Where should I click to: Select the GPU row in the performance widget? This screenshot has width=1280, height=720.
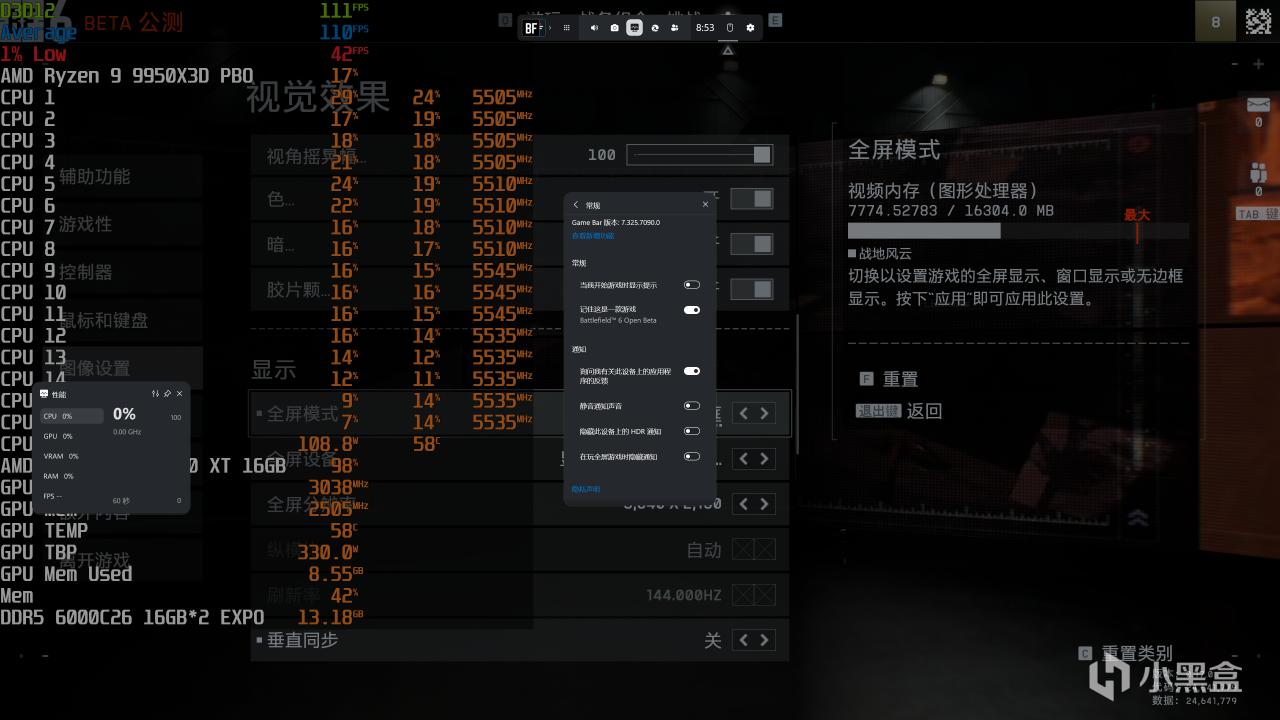coord(71,436)
